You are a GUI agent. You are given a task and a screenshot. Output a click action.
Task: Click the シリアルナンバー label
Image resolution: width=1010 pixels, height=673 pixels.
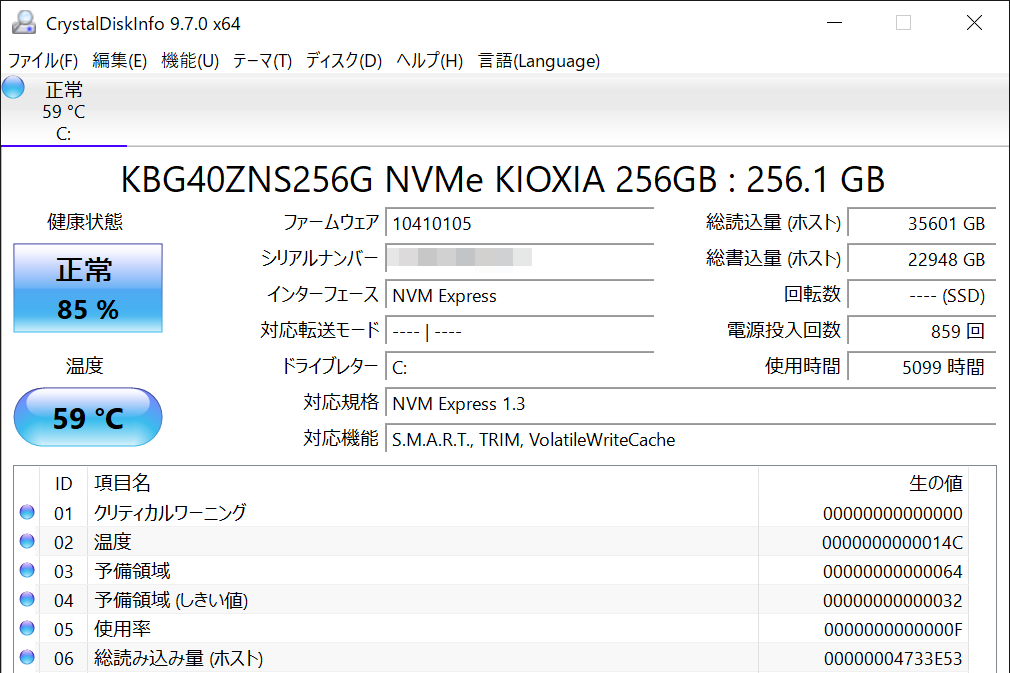pos(319,258)
